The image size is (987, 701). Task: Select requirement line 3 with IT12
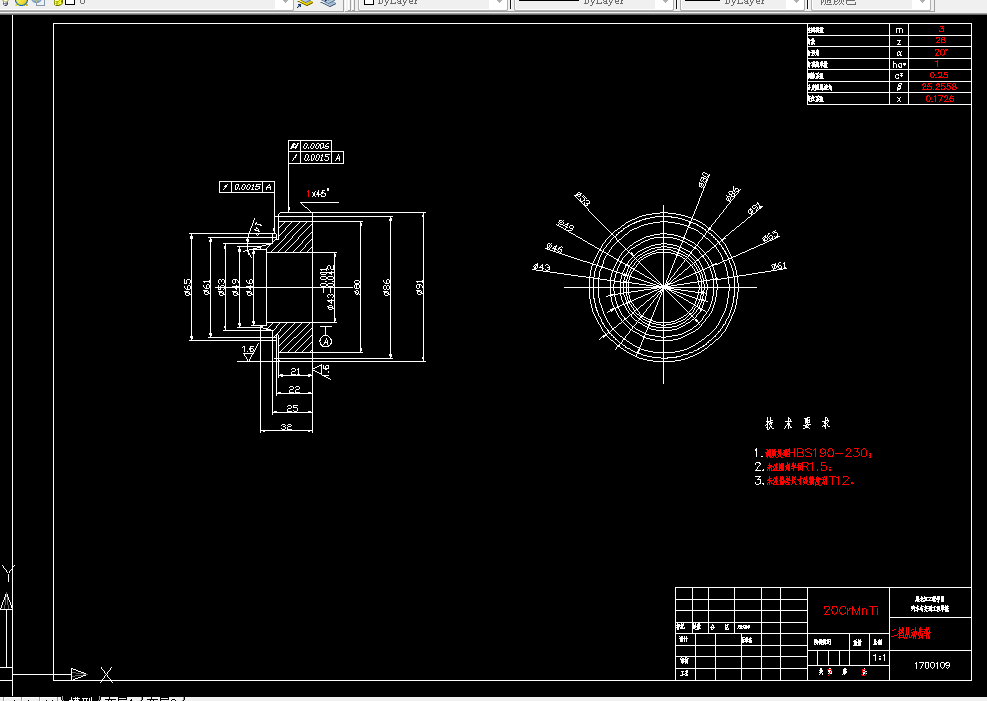click(804, 481)
